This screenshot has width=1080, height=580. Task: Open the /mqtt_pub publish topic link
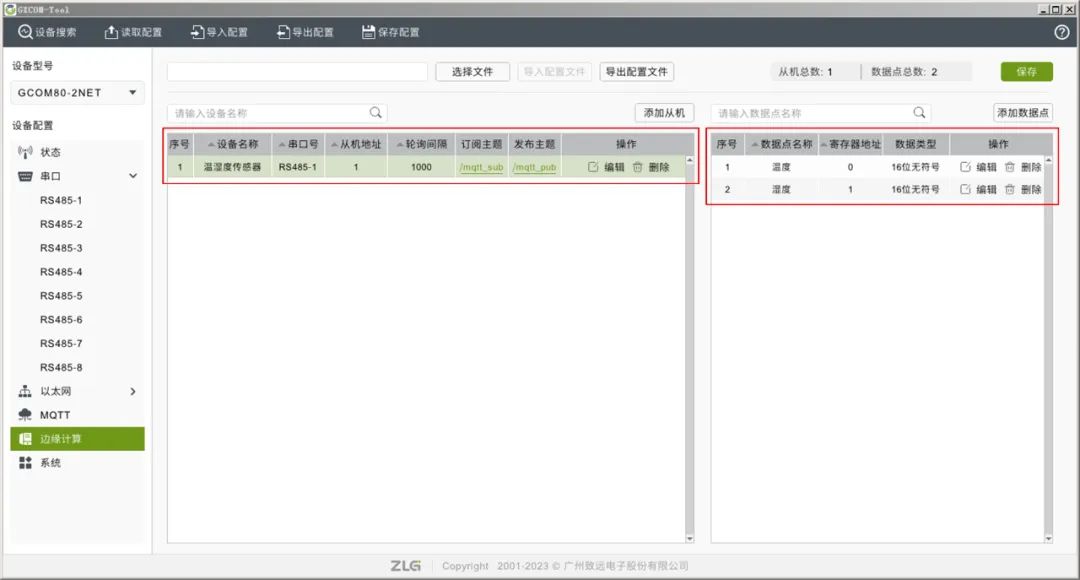pos(534,167)
